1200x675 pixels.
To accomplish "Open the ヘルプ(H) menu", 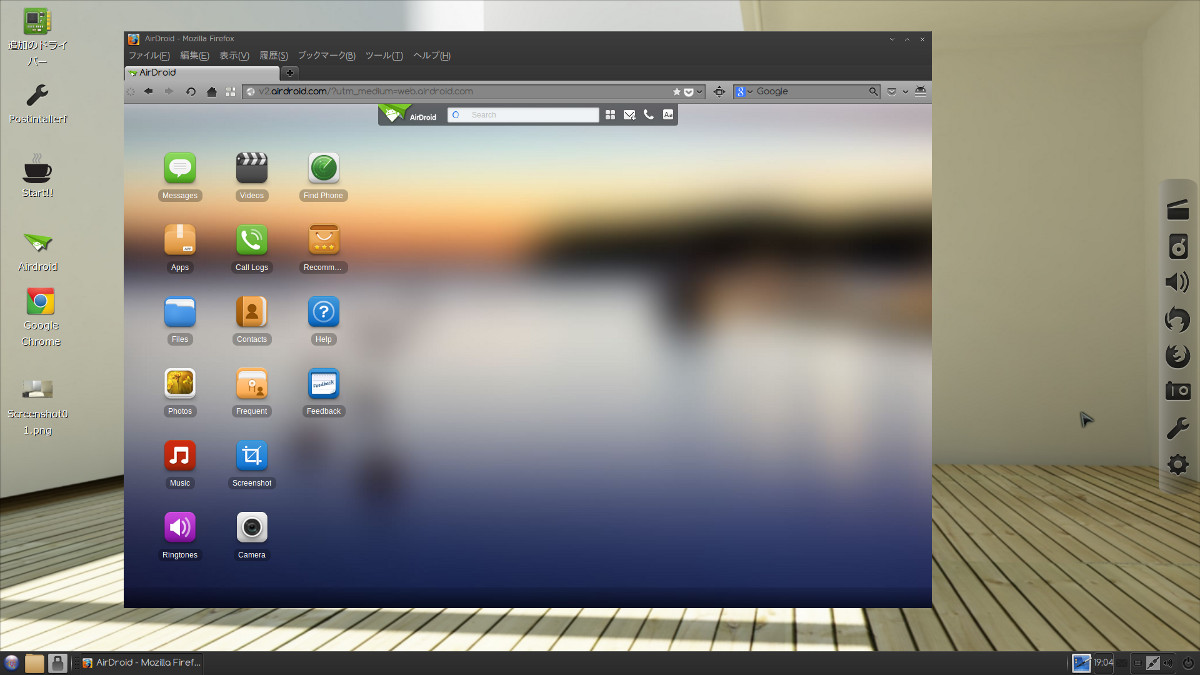I will (432, 56).
